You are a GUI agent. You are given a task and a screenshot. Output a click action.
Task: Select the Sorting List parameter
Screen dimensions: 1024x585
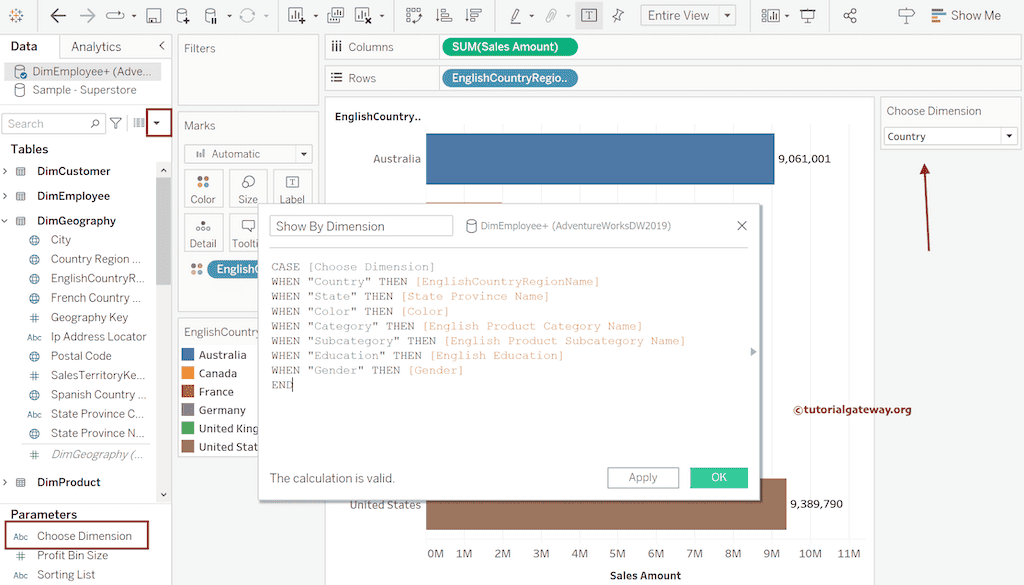[66, 575]
